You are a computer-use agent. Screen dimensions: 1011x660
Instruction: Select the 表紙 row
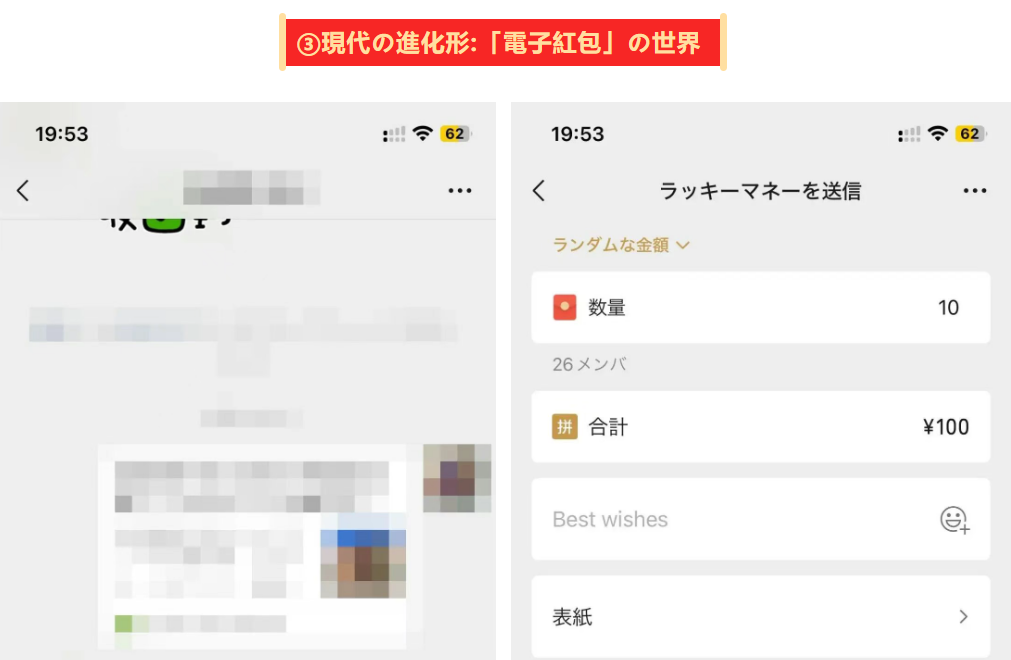pyautogui.click(x=761, y=617)
